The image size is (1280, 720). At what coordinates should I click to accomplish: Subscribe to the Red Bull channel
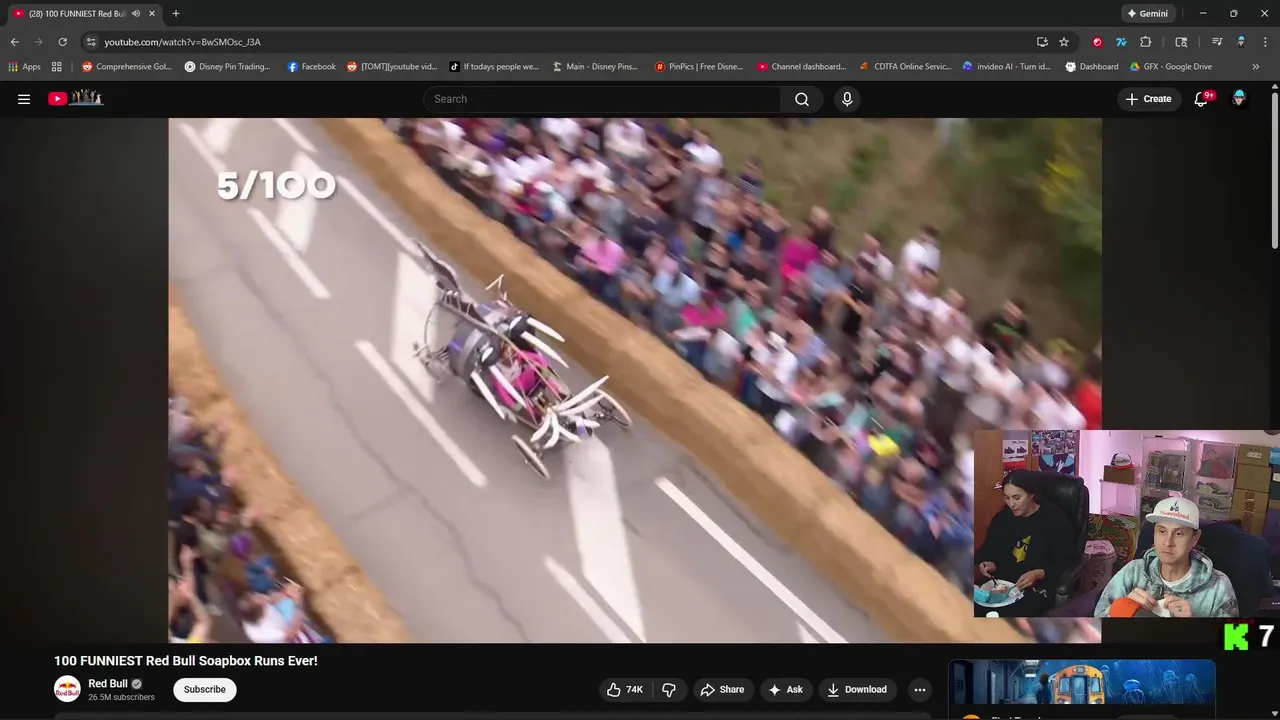(204, 689)
